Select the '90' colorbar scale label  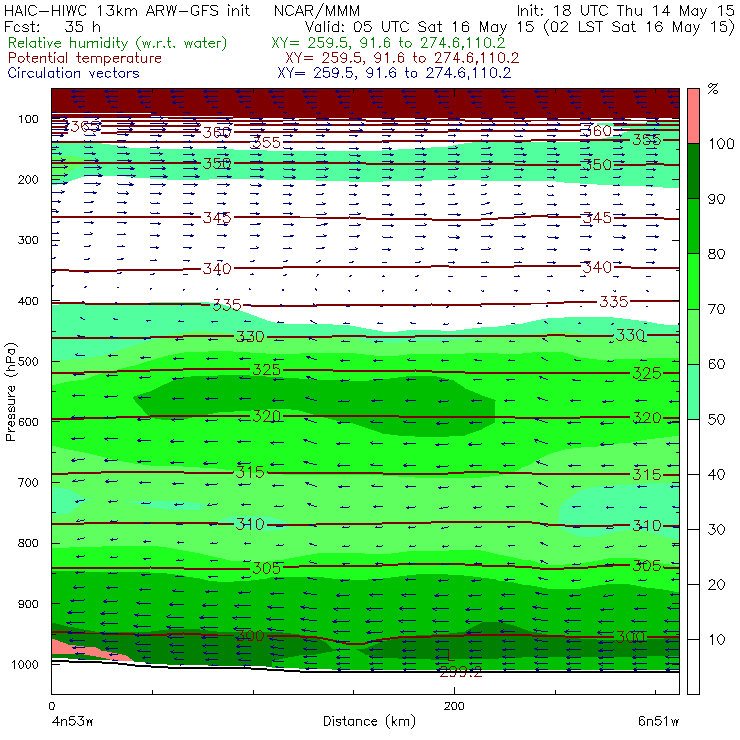click(716, 199)
